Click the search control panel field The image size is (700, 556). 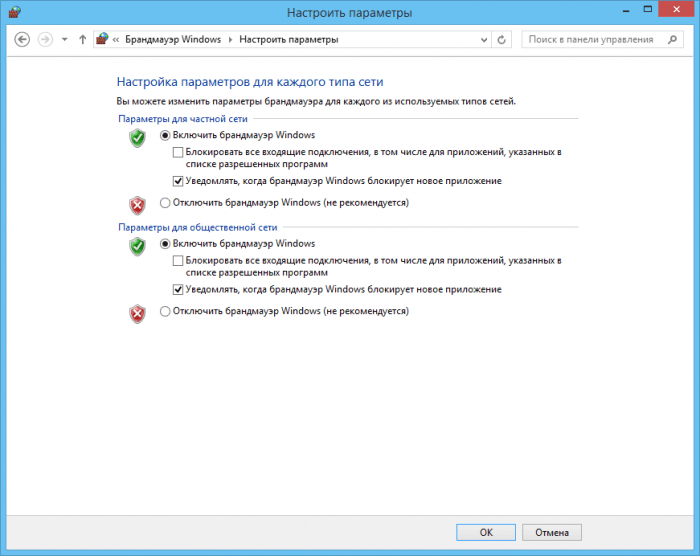602,40
